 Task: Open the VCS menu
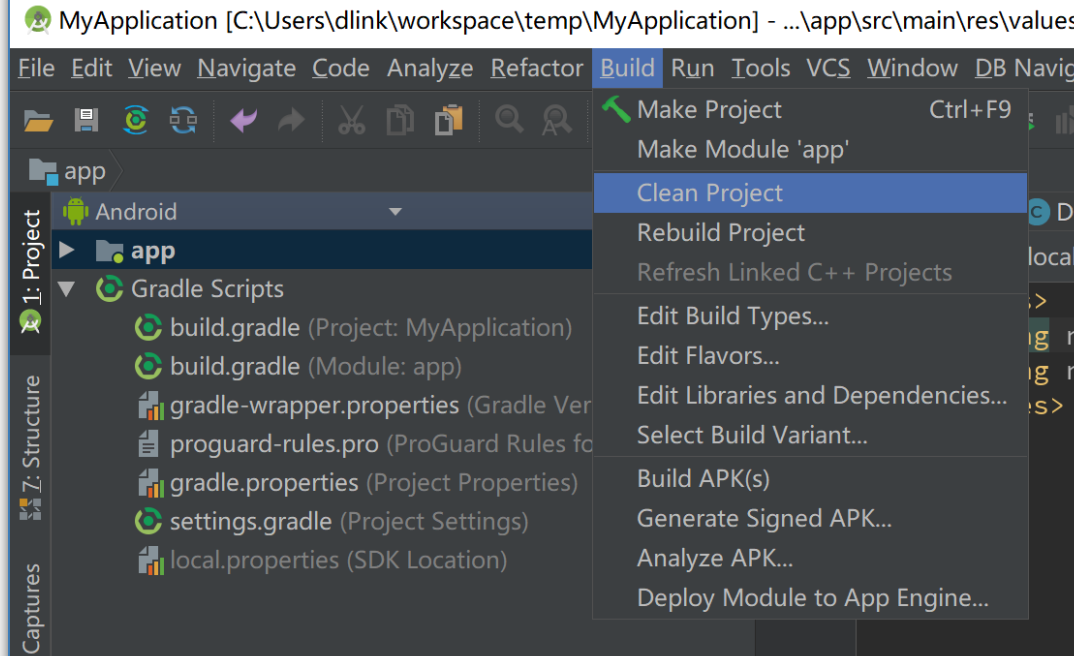[x=827, y=68]
